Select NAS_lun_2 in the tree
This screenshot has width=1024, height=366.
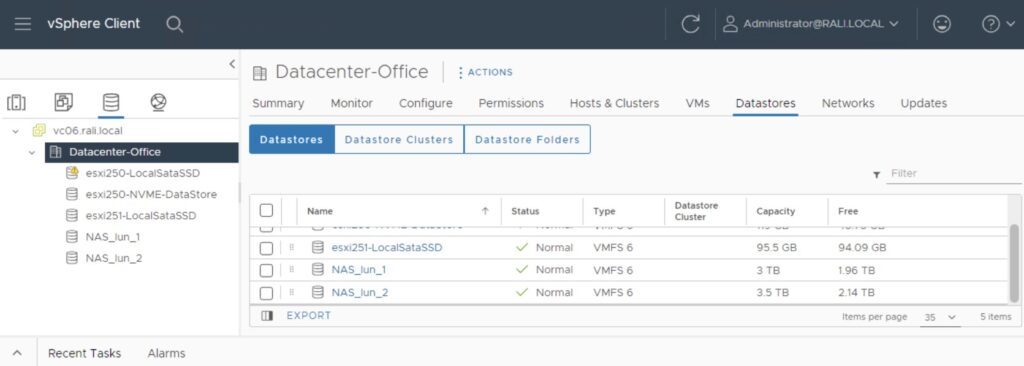pos(114,258)
